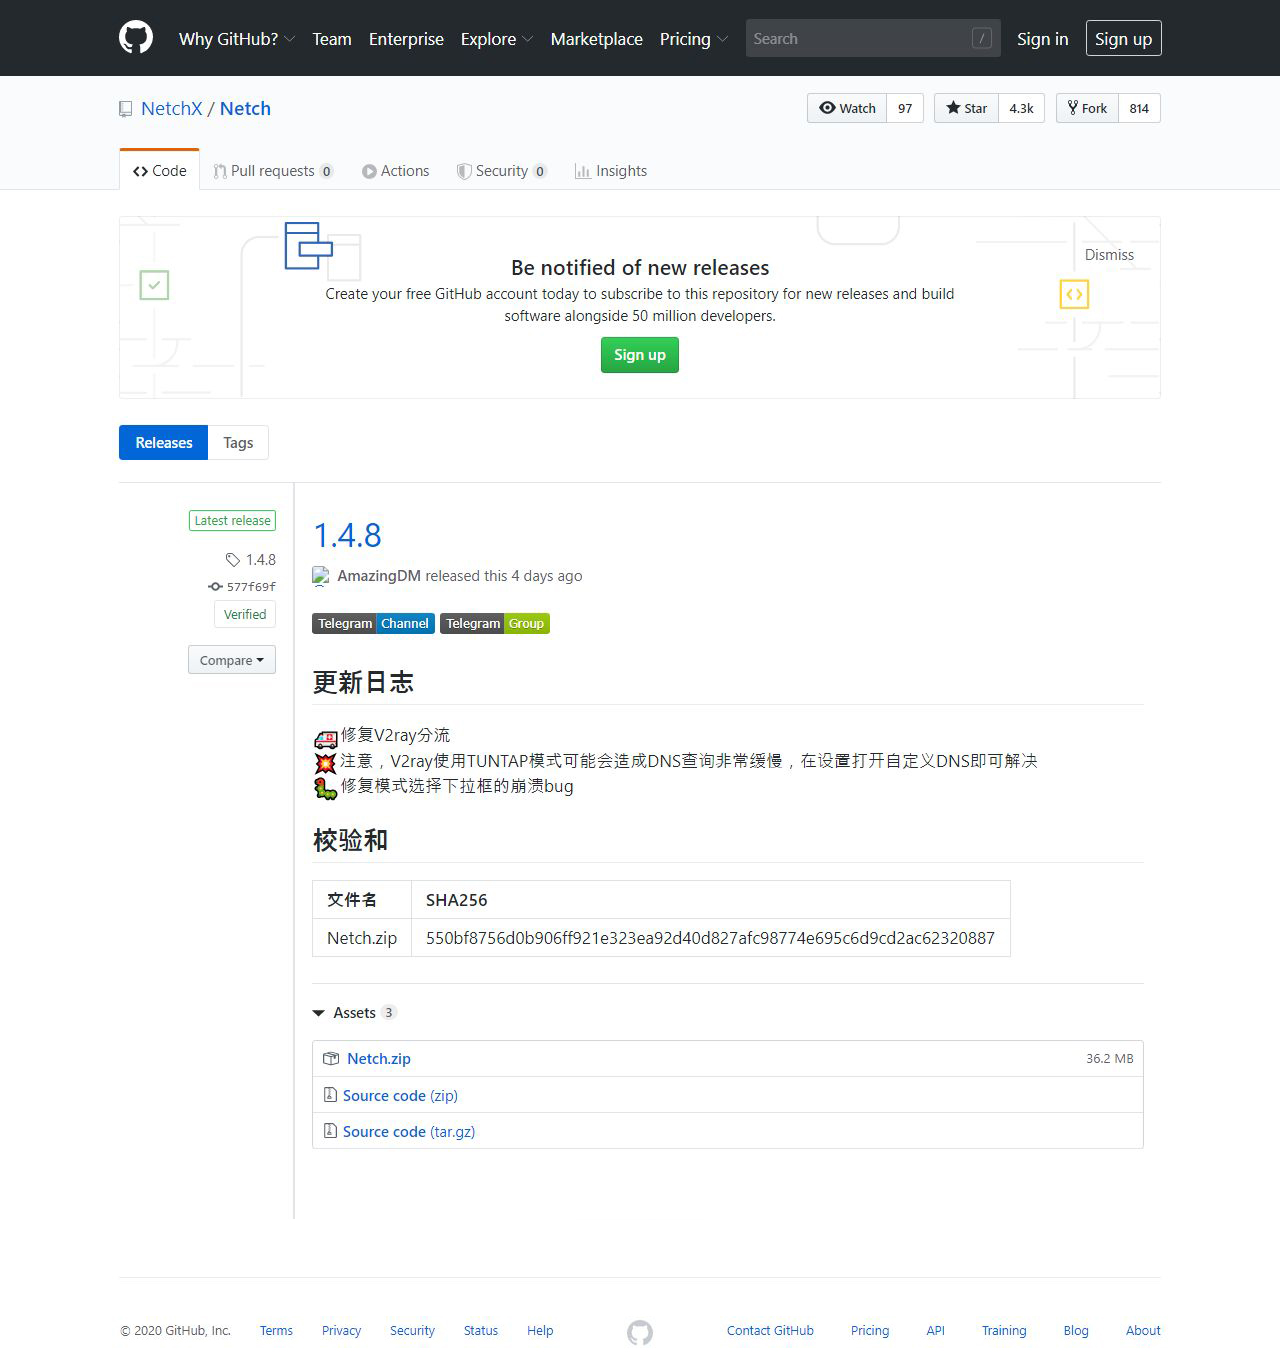Download Source code (zip)
The image size is (1280, 1365).
(x=400, y=1096)
